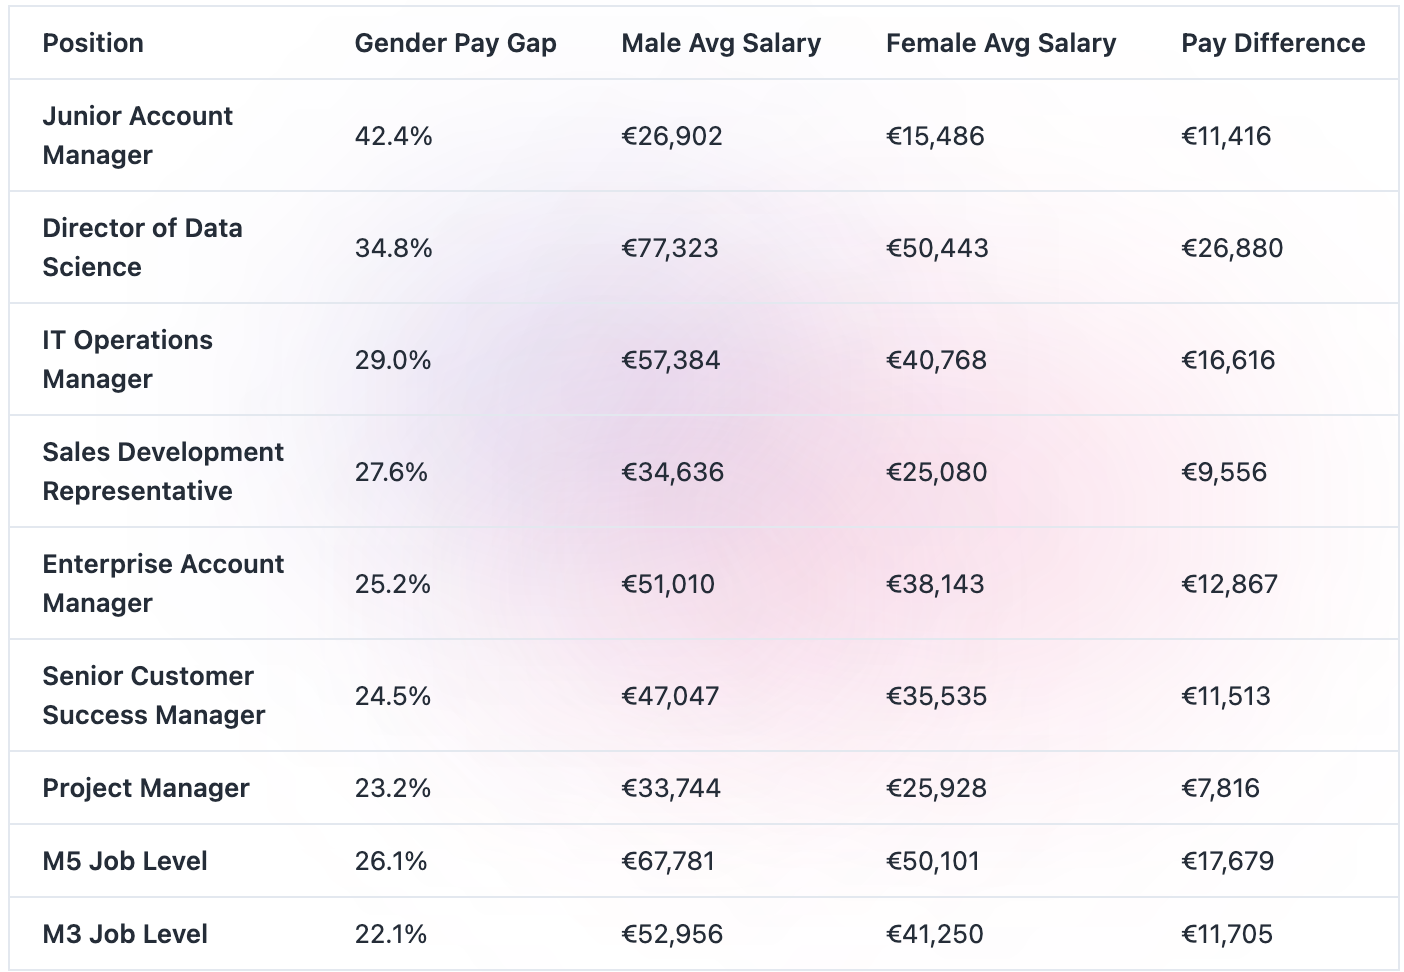Click the €40,768 female salary value
The width and height of the screenshot is (1404, 972).
pyautogui.click(x=936, y=360)
